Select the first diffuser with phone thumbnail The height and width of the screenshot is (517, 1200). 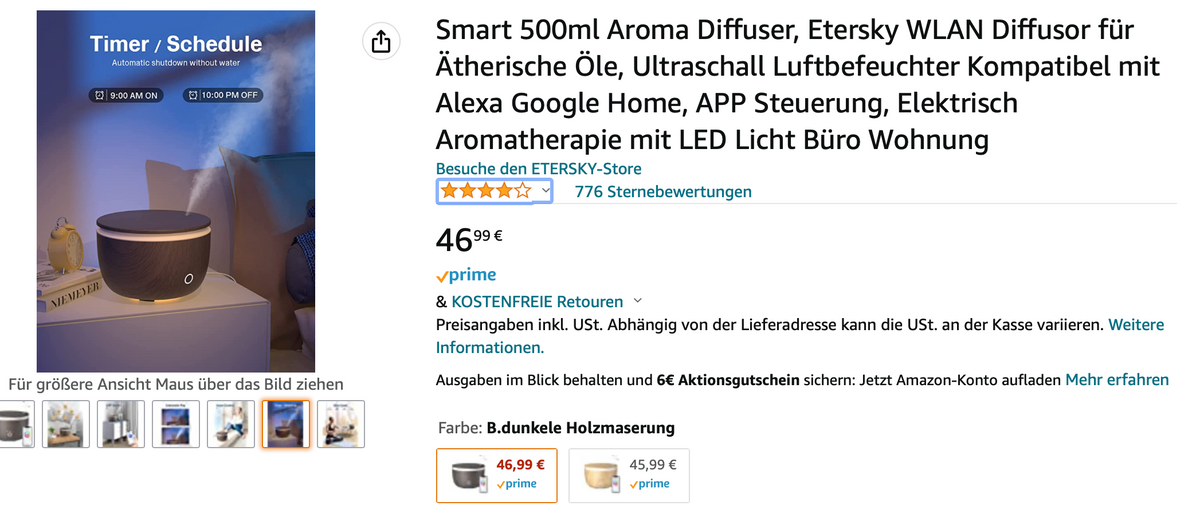coord(16,424)
